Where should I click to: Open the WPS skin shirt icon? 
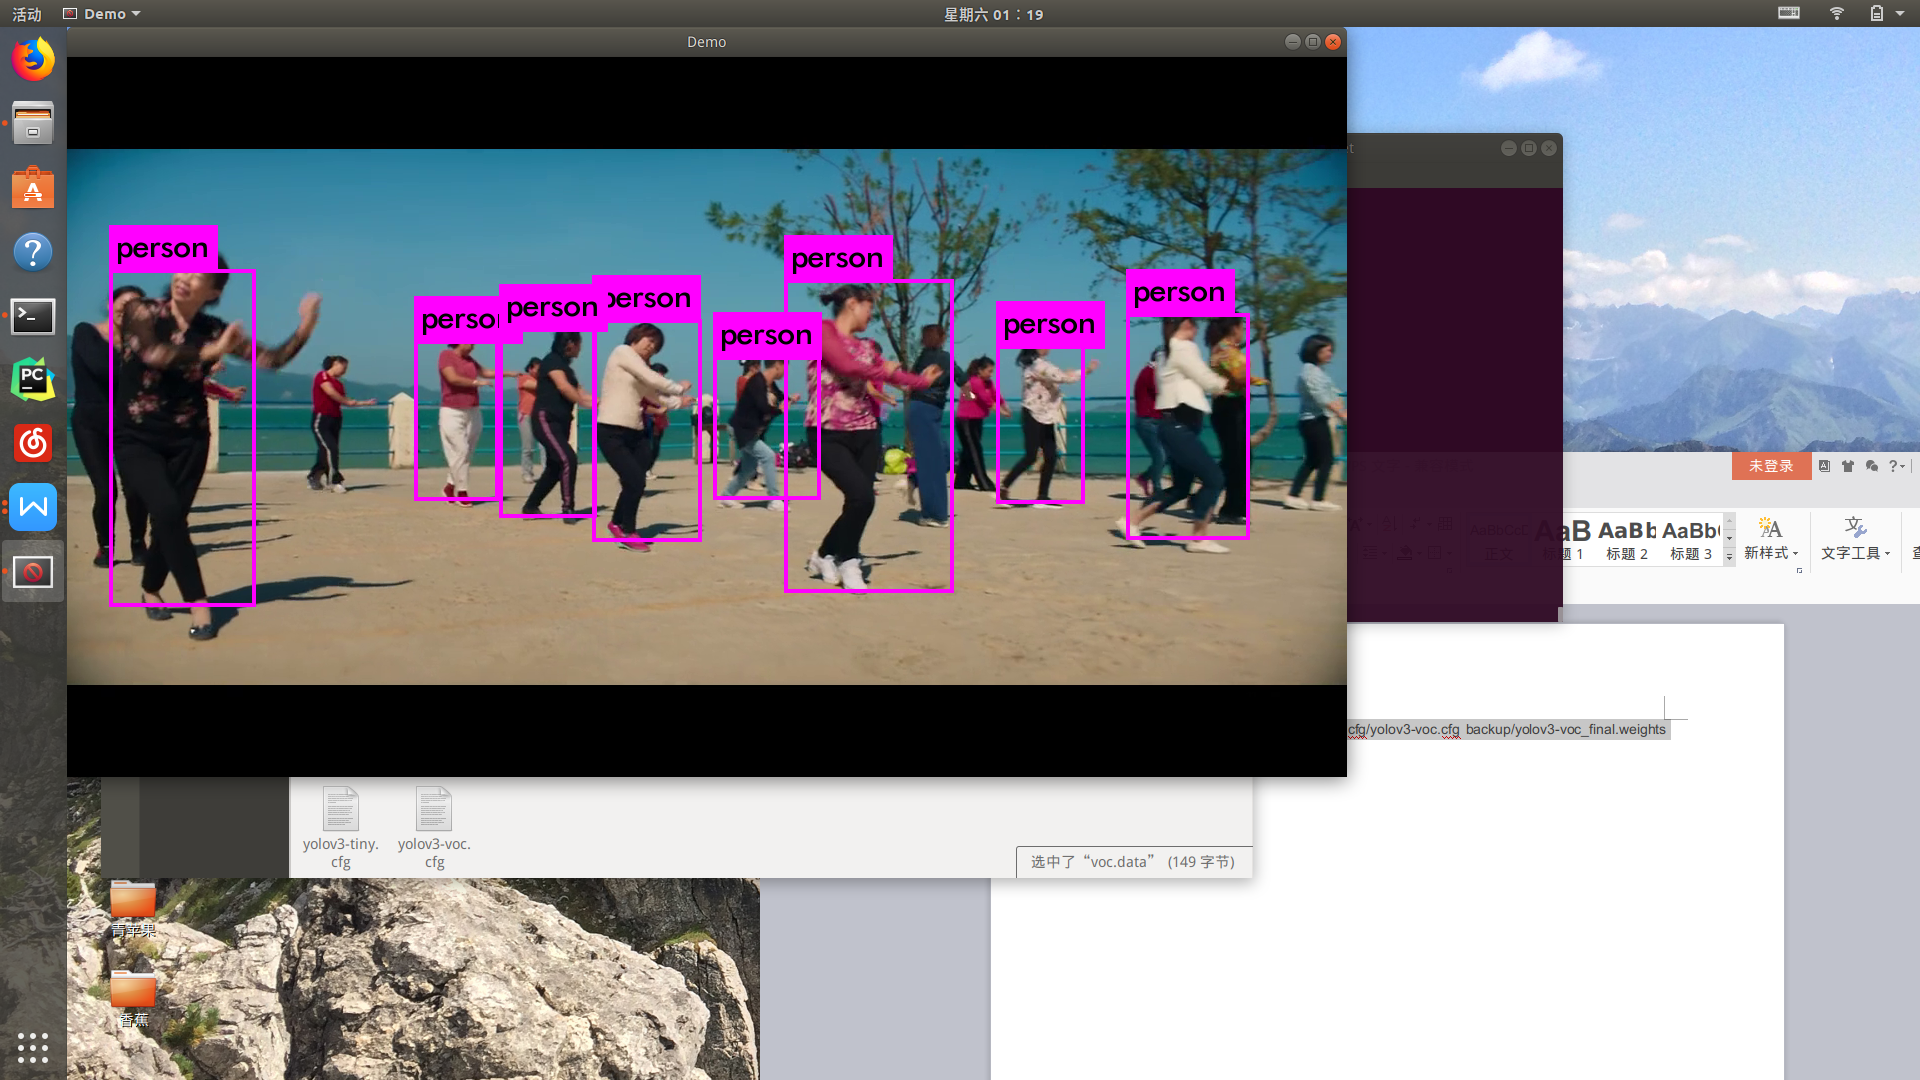(x=1848, y=466)
